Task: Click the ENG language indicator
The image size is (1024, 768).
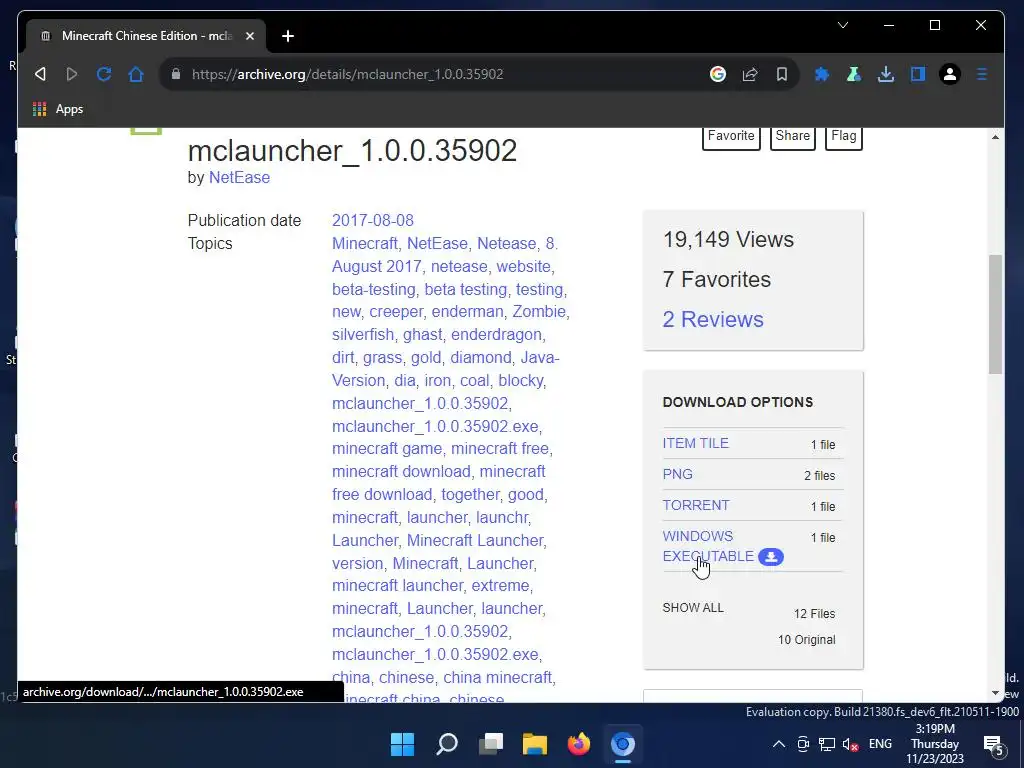Action: [880, 744]
